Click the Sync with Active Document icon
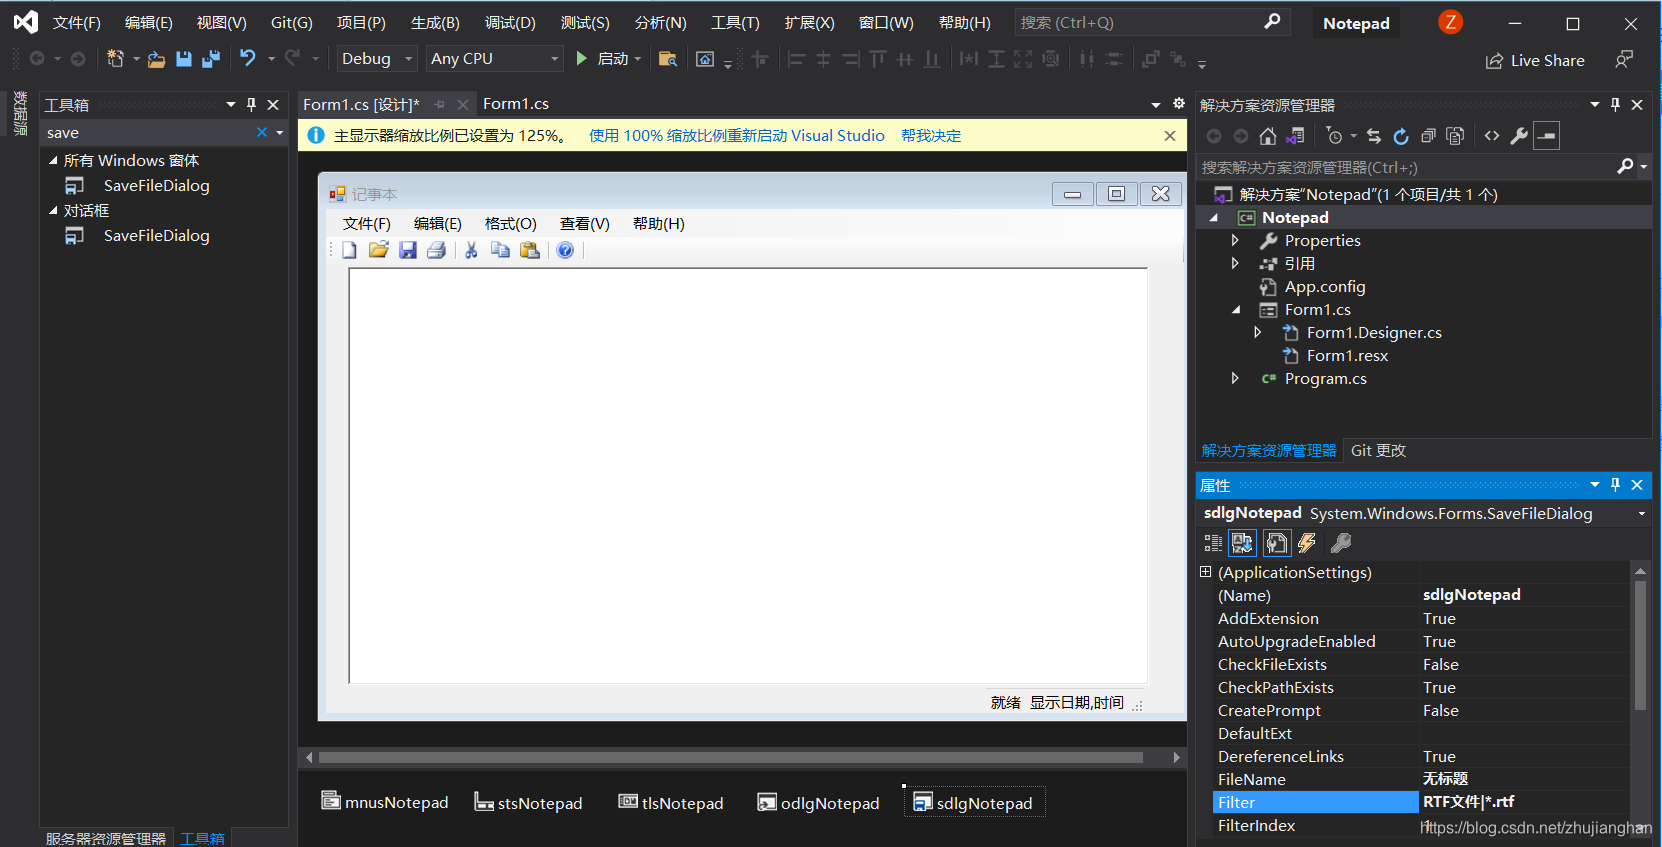The image size is (1662, 847). (x=1374, y=136)
